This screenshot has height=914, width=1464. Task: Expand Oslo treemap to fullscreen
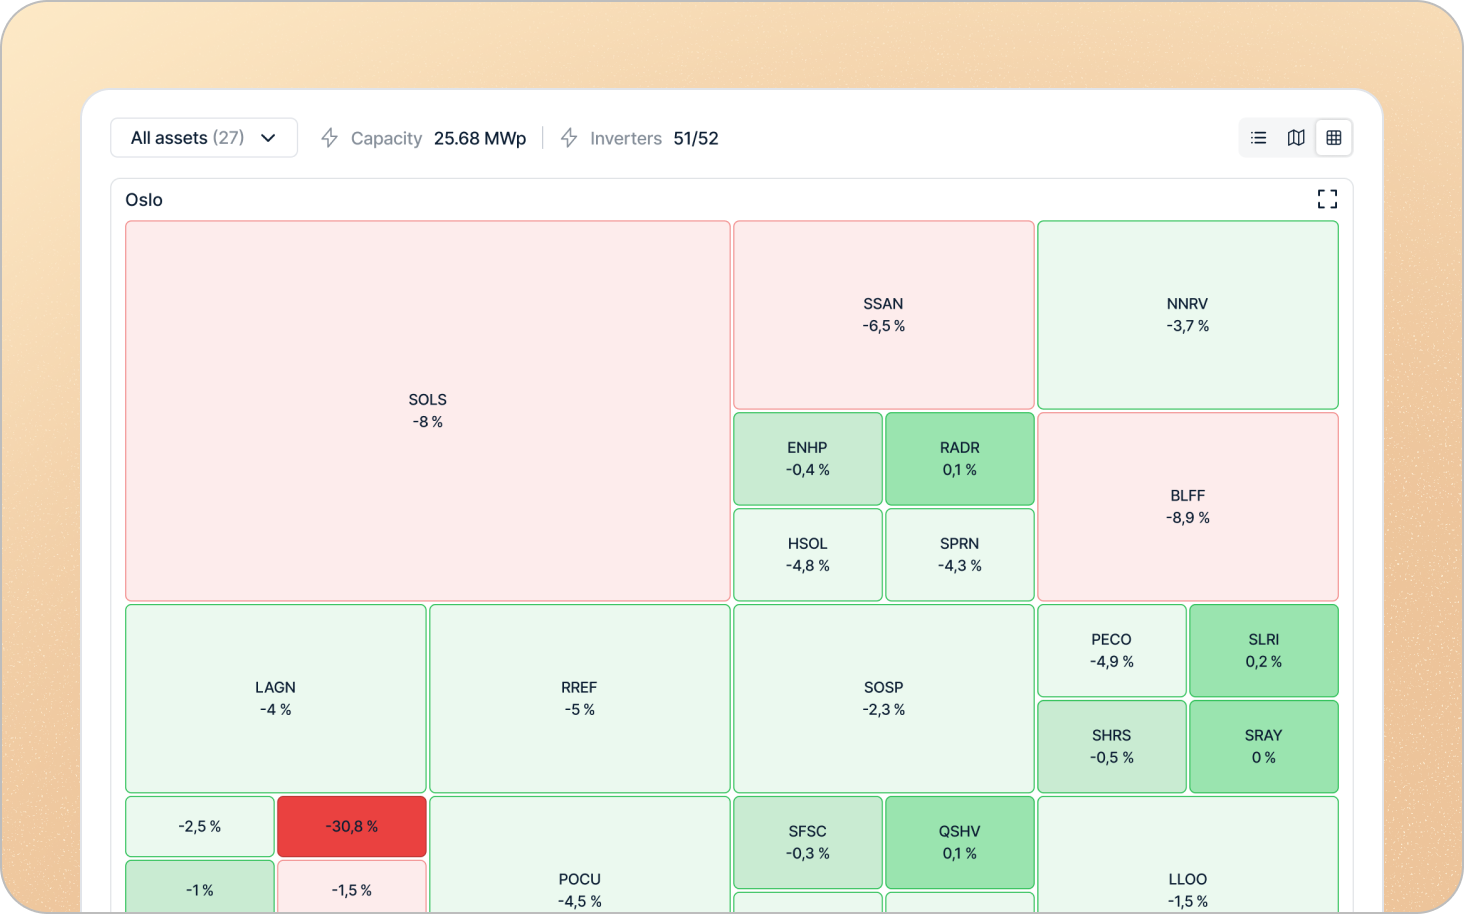tap(1327, 199)
